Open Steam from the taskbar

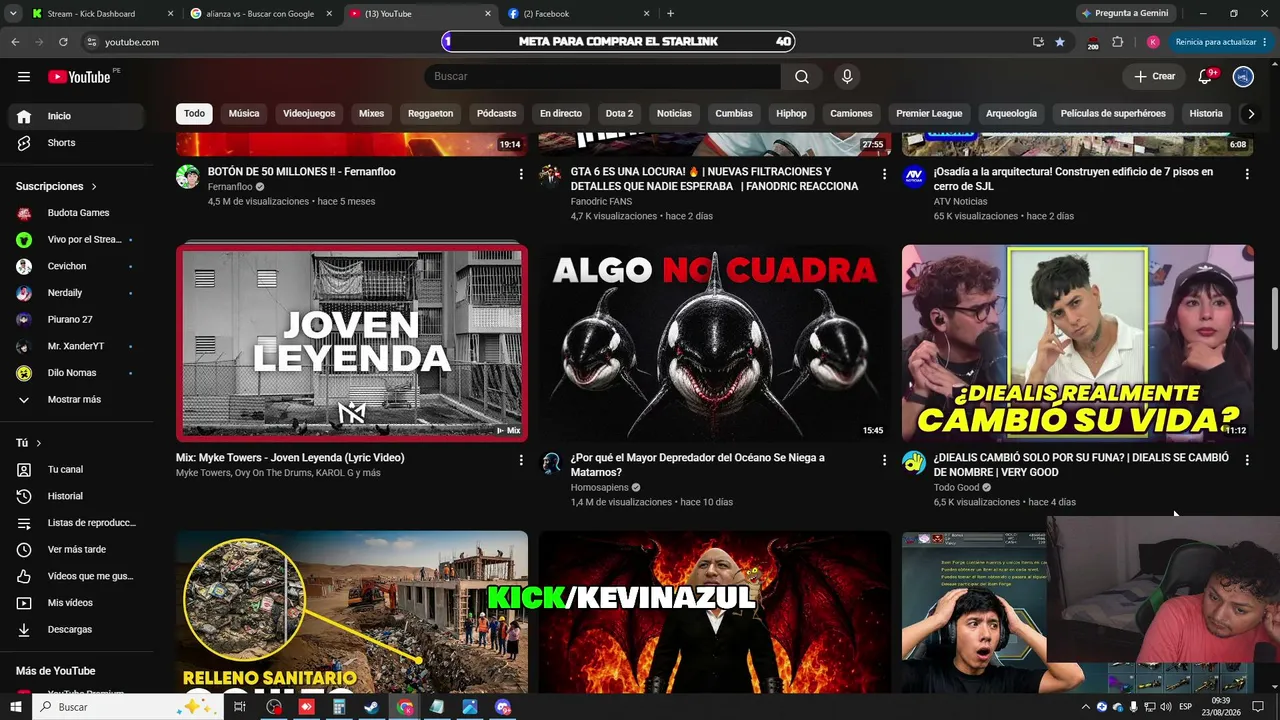pos(371,707)
